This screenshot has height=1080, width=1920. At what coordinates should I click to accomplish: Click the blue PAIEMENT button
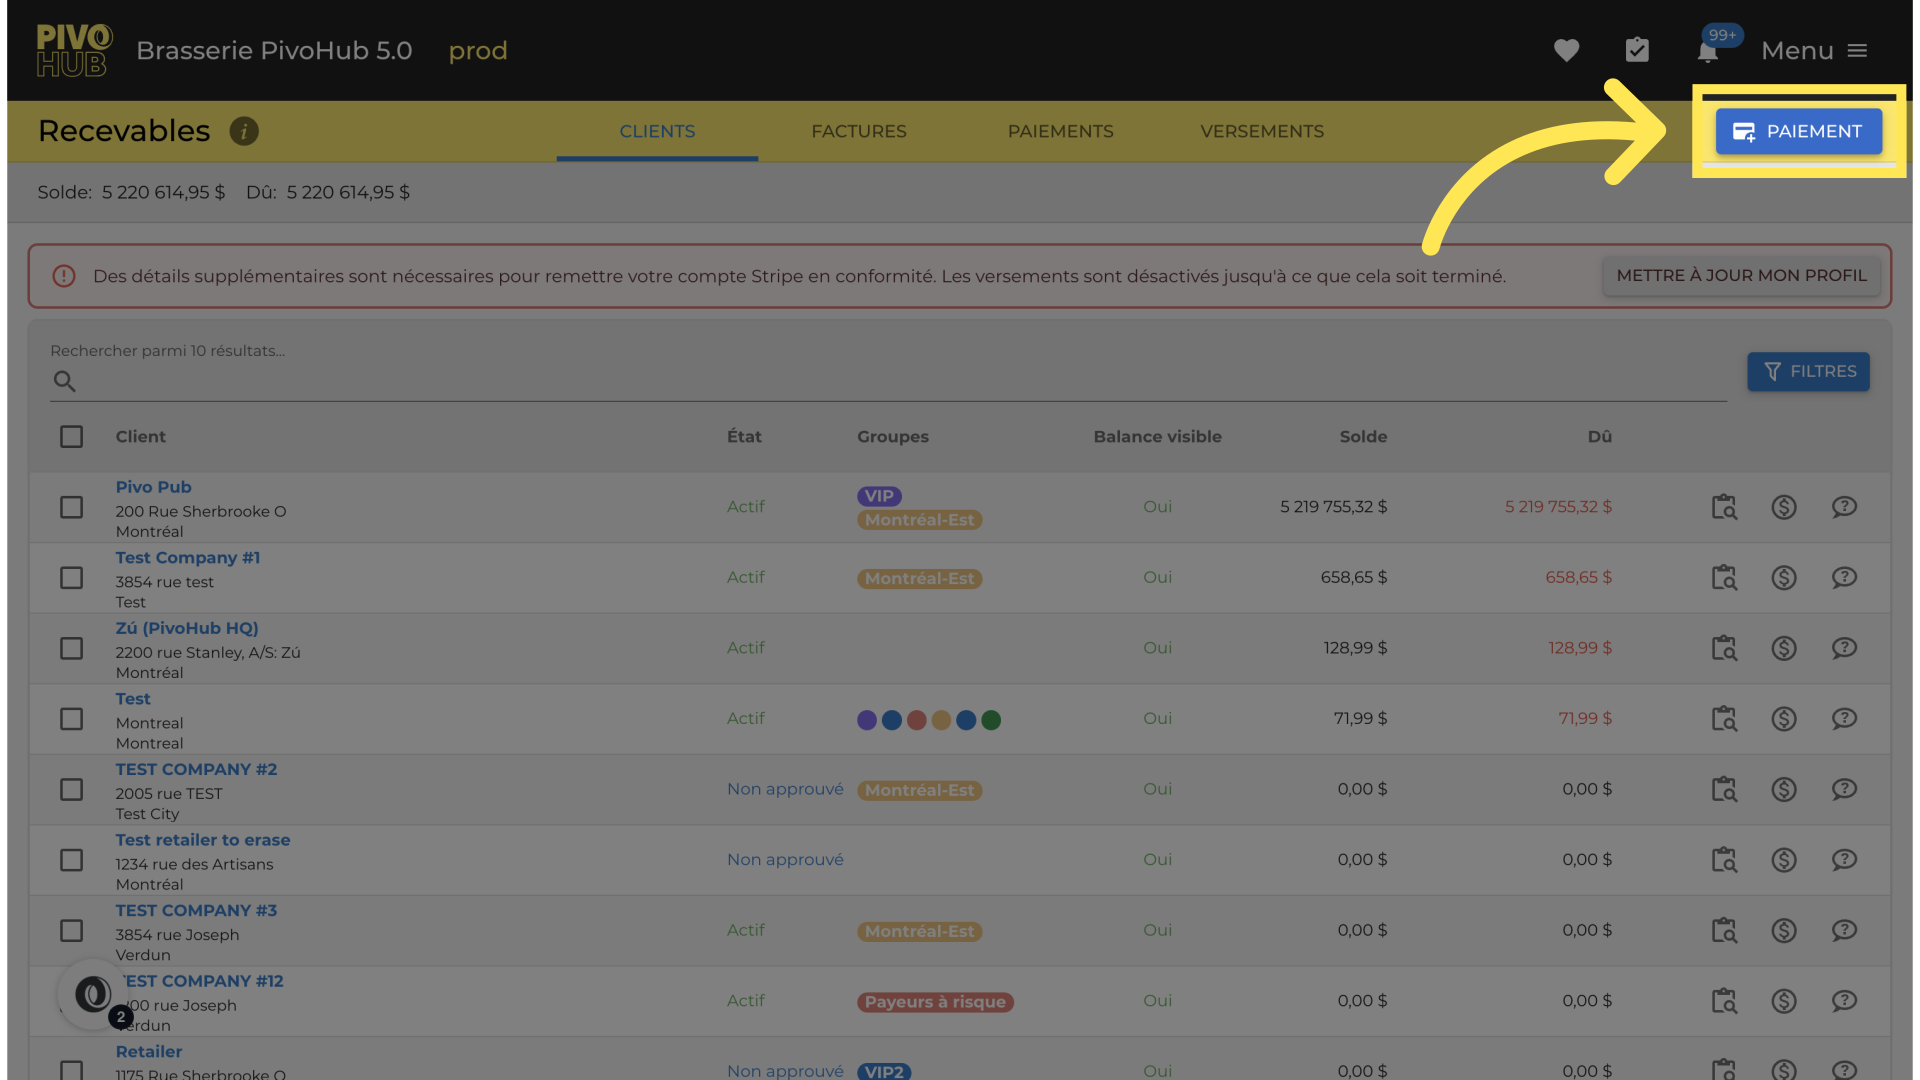[x=1798, y=132]
